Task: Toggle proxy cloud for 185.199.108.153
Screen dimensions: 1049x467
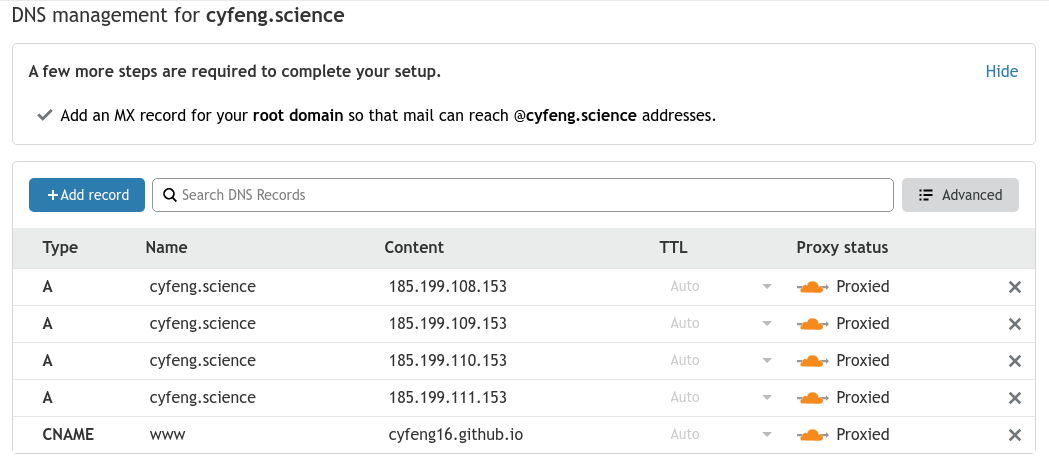Action: pos(813,287)
